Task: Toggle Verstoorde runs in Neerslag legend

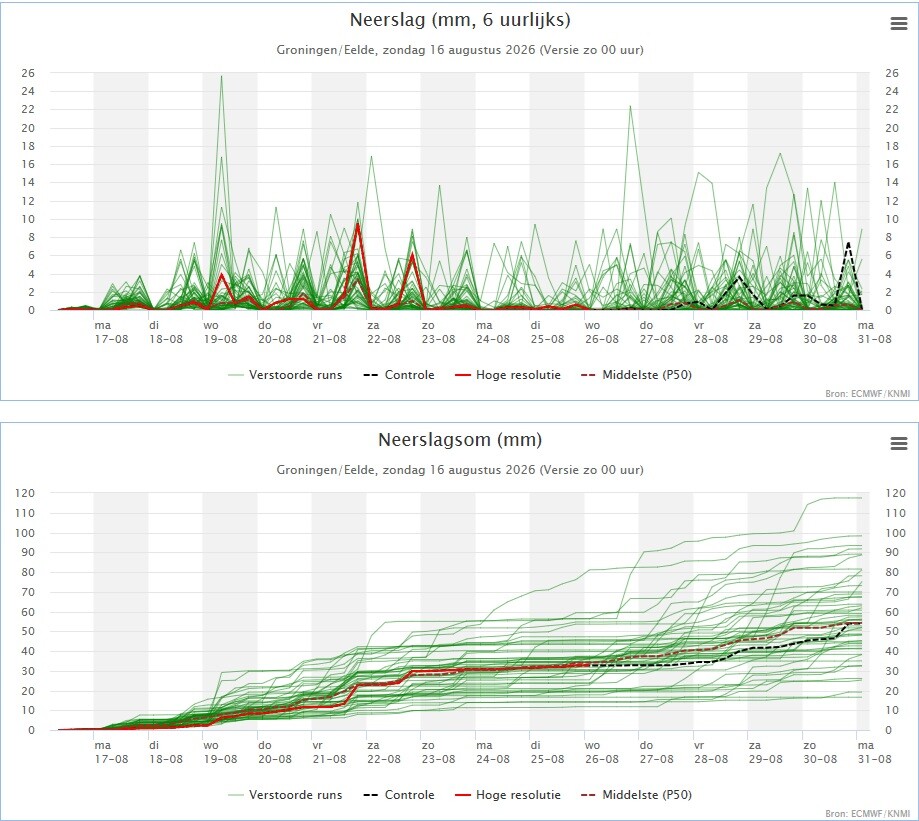Action: [285, 375]
